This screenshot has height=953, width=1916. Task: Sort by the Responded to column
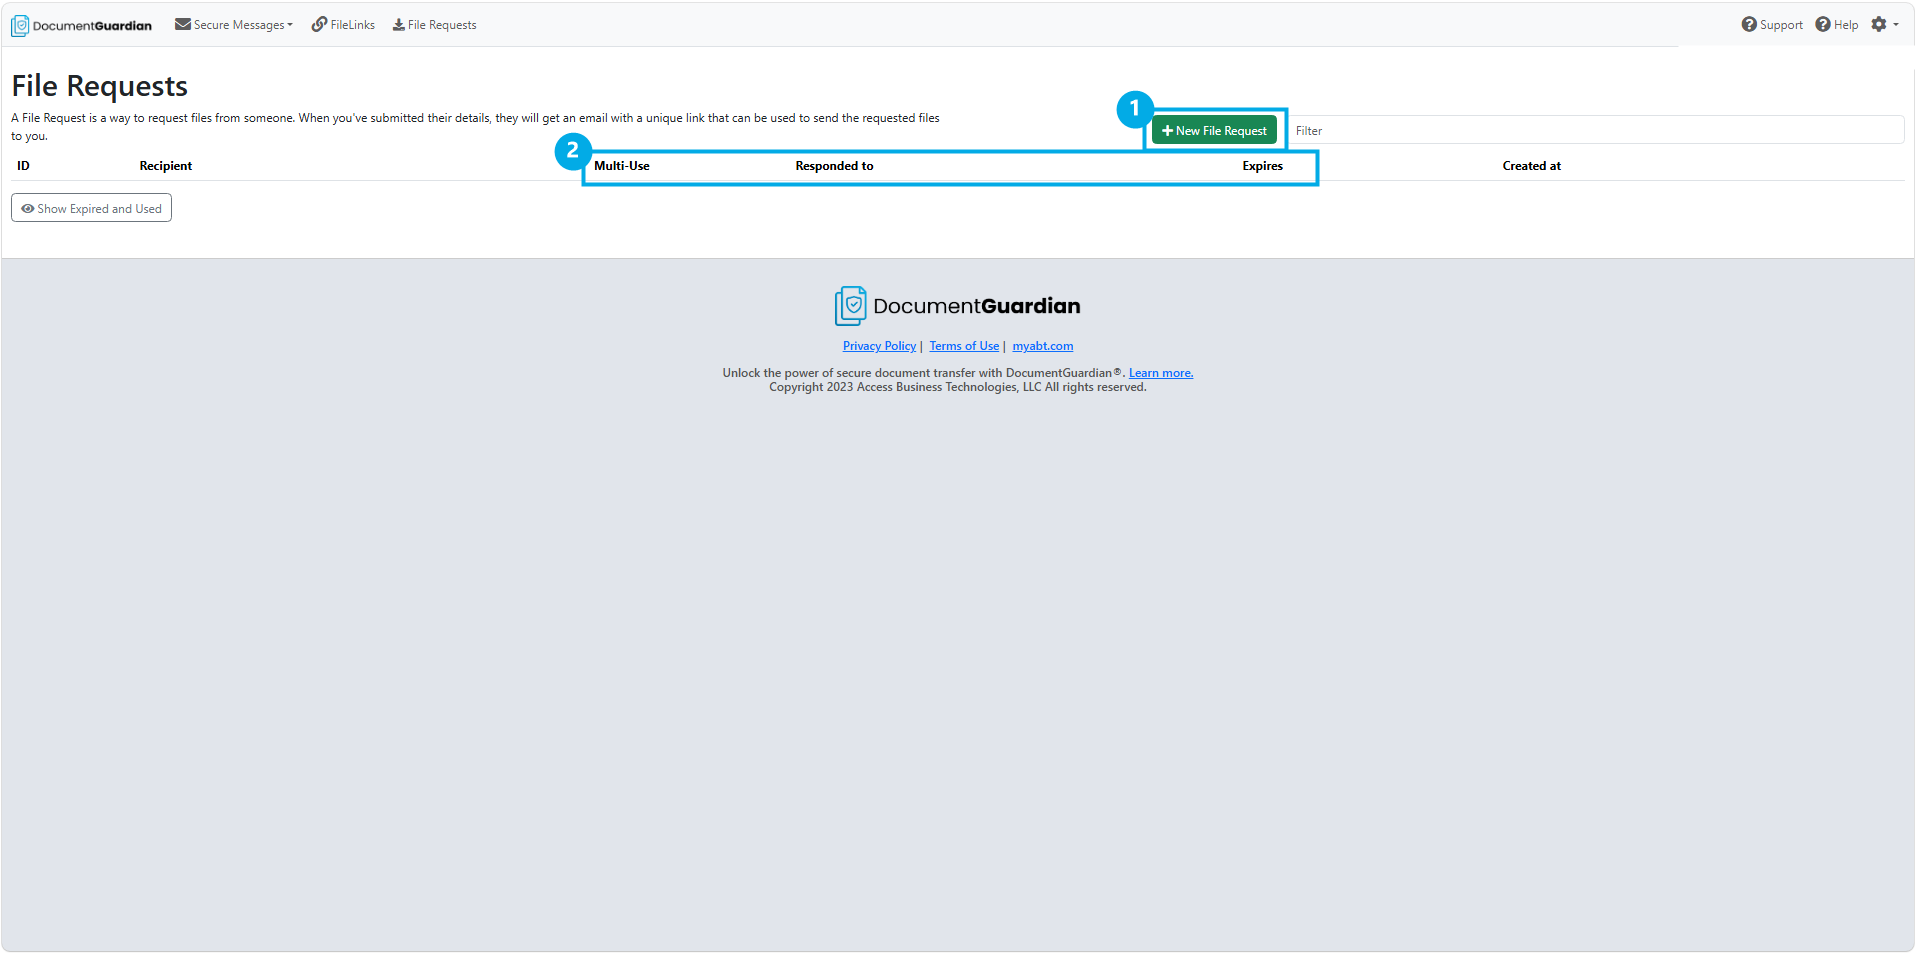tap(834, 166)
